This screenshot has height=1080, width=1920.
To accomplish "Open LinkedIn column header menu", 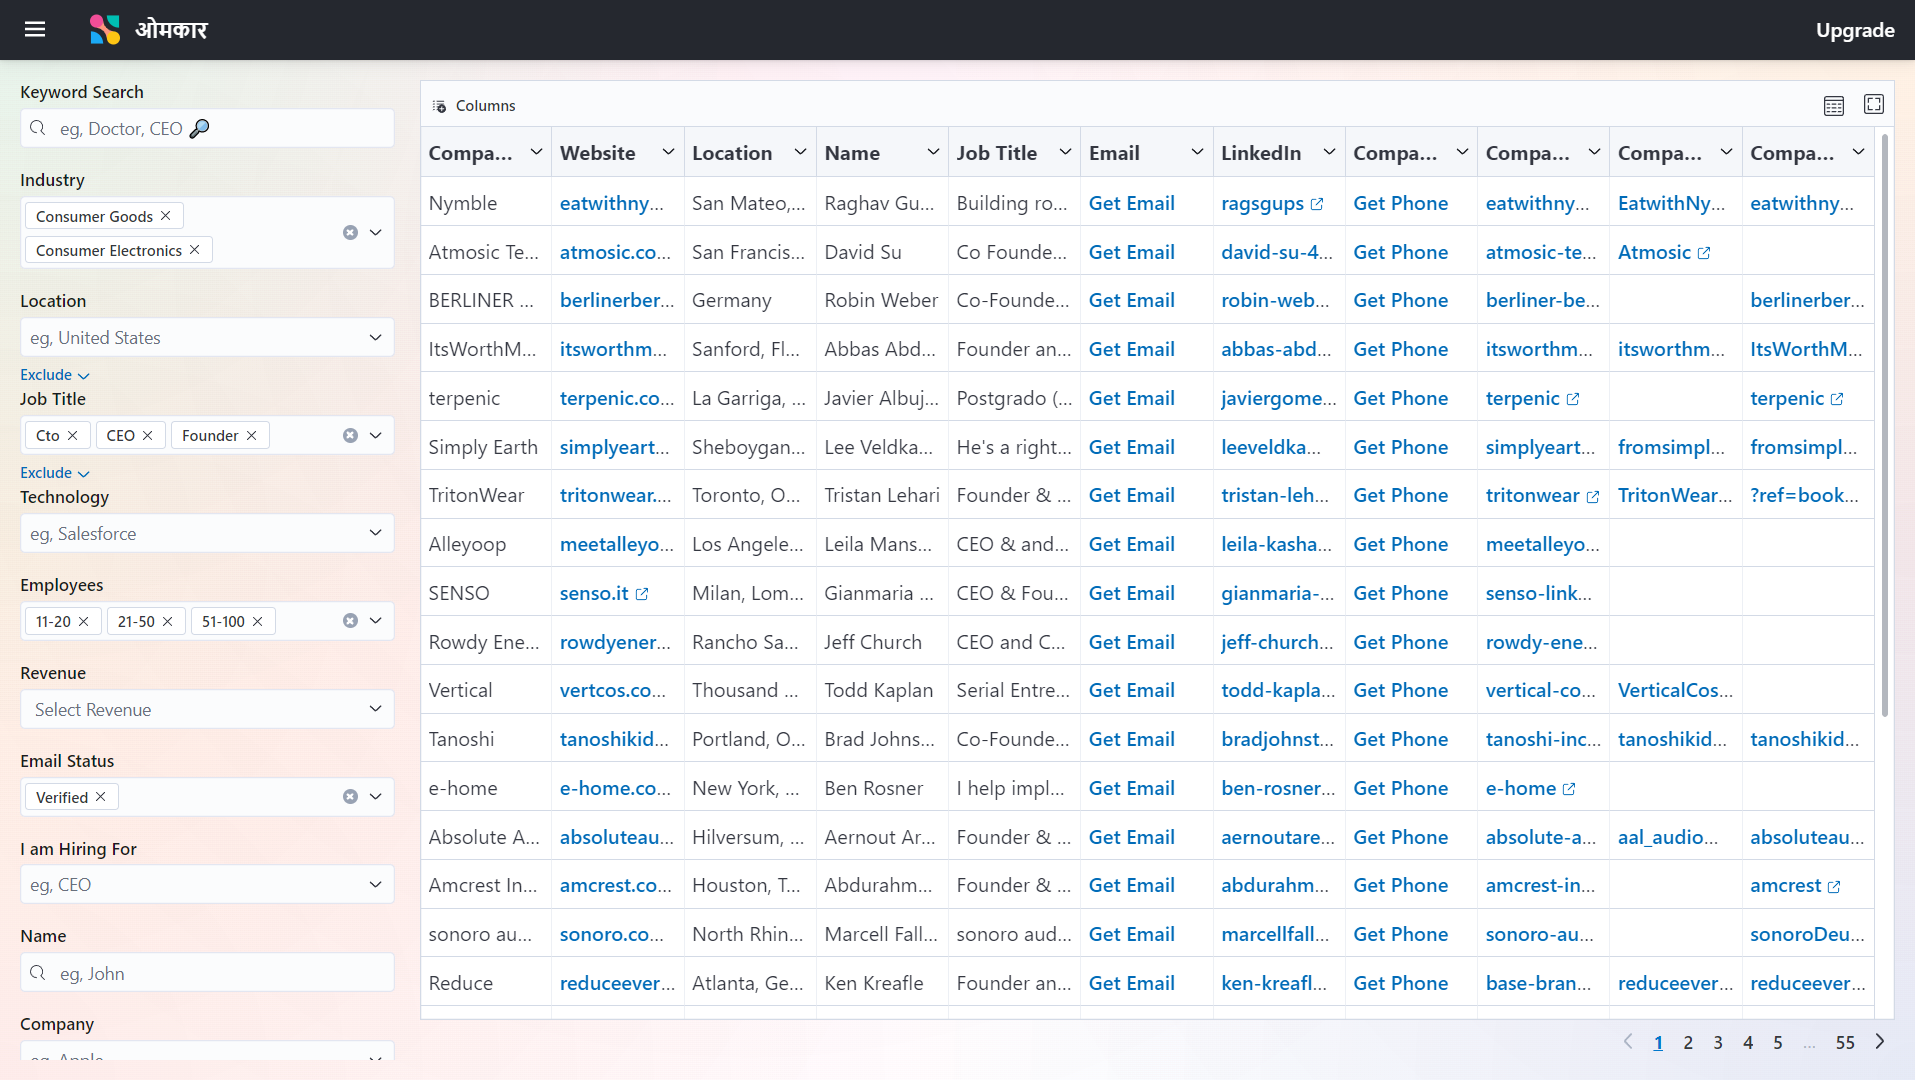I will [1329, 152].
